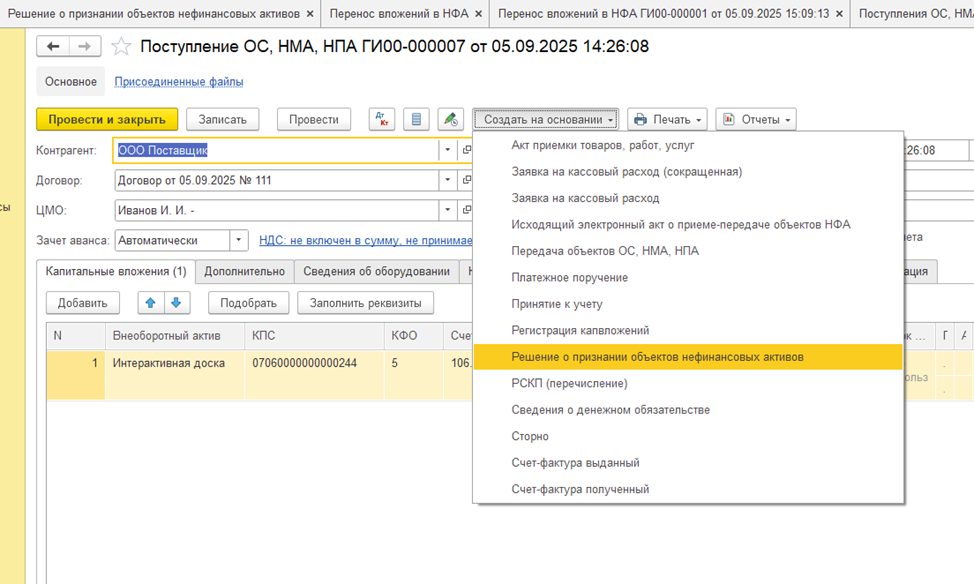Image resolution: width=974 pixels, height=584 pixels.
Task: Select Платежное поручение menu item
Action: (688, 278)
